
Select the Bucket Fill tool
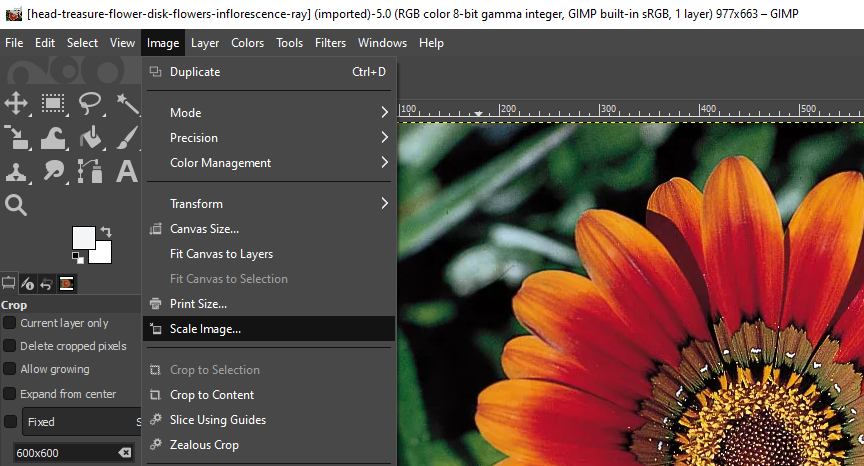(x=90, y=137)
